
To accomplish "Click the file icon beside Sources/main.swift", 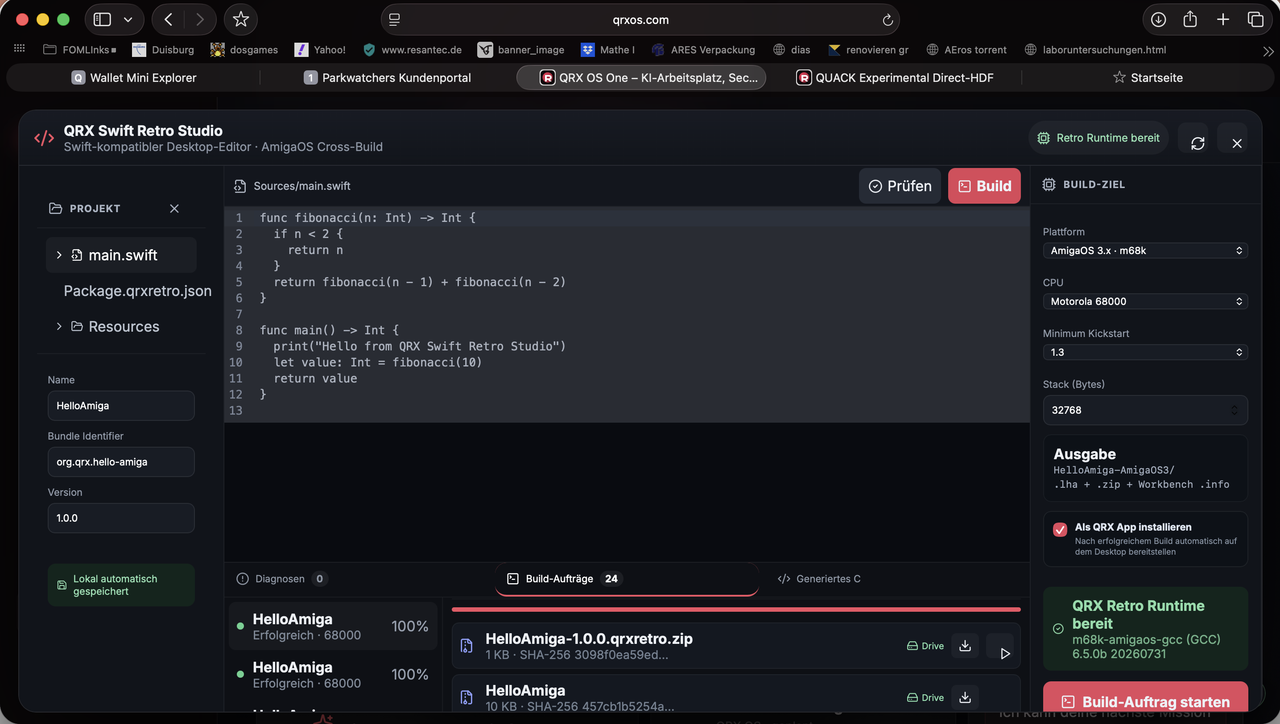I will [x=240, y=186].
